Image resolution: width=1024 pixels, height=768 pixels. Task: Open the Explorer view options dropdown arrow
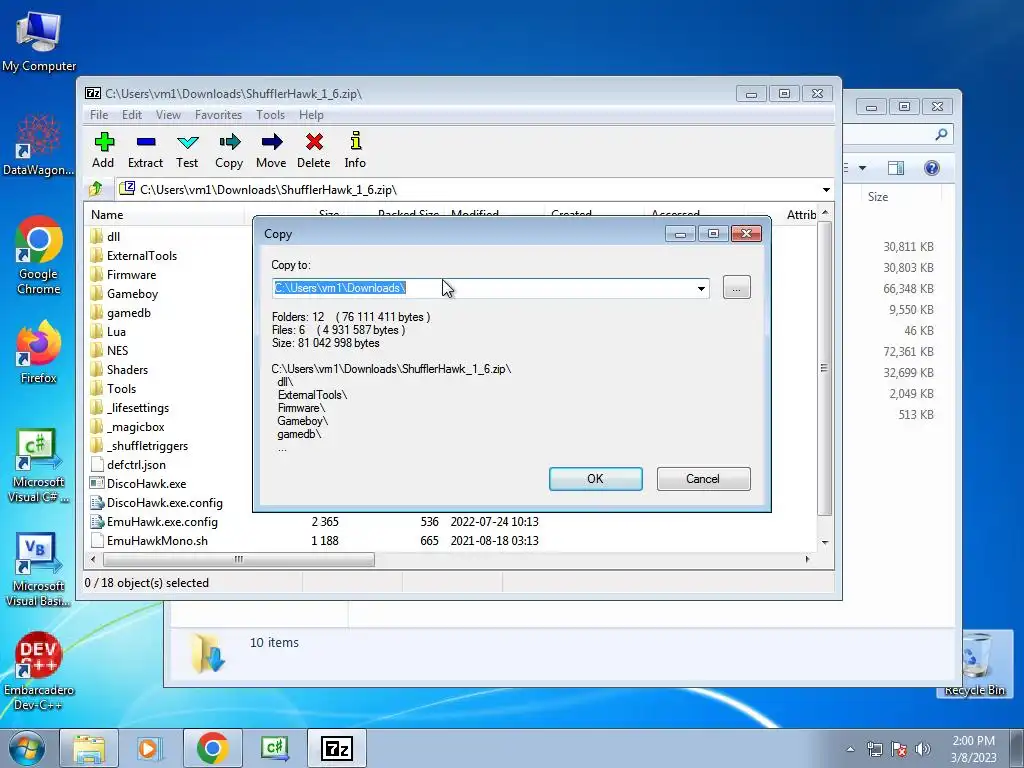[x=862, y=168]
